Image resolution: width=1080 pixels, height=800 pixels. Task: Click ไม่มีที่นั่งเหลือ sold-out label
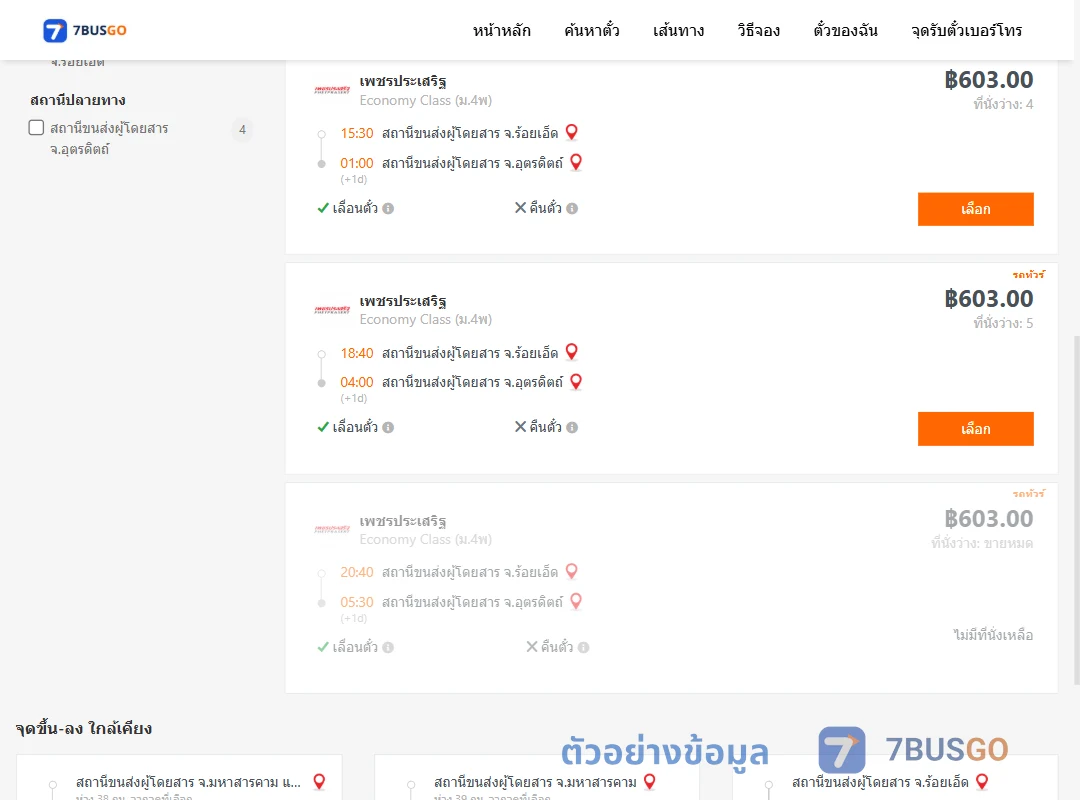point(993,635)
